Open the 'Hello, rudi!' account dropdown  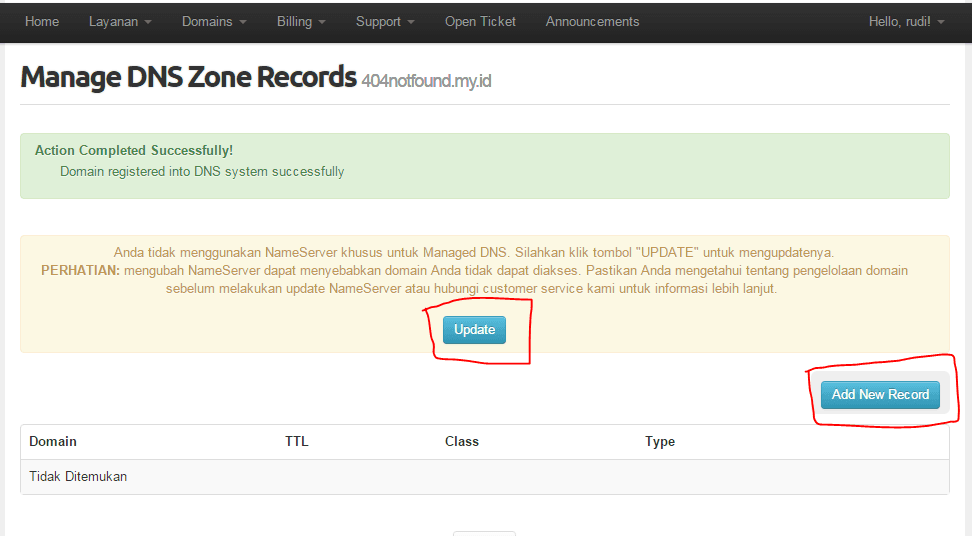coord(906,22)
